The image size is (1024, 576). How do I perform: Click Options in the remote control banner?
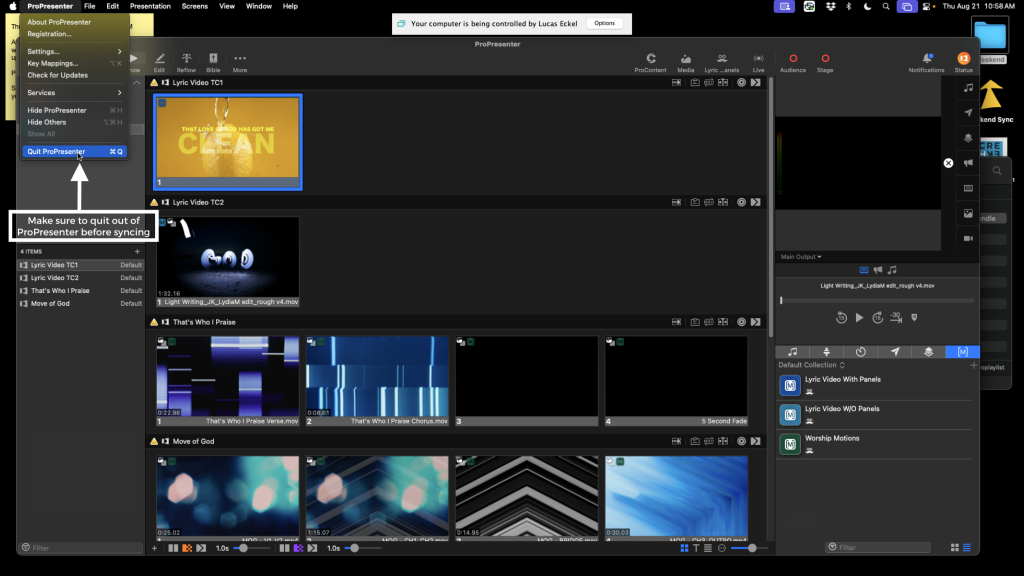click(x=604, y=23)
